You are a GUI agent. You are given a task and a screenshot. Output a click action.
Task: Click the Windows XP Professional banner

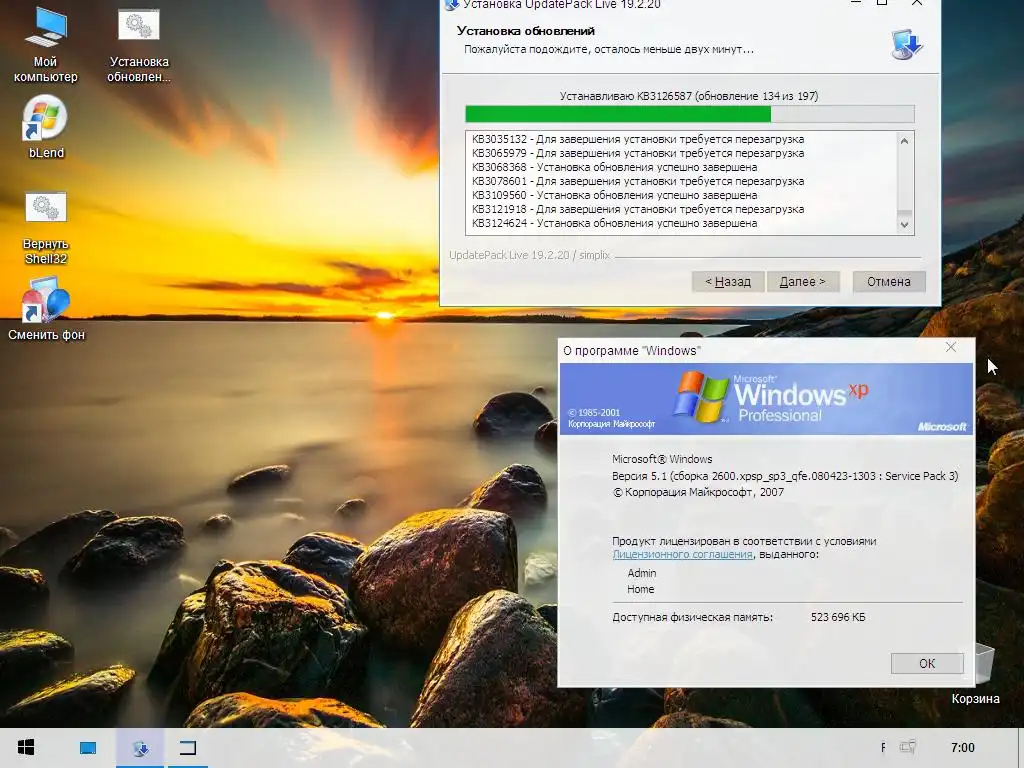pyautogui.click(x=766, y=399)
